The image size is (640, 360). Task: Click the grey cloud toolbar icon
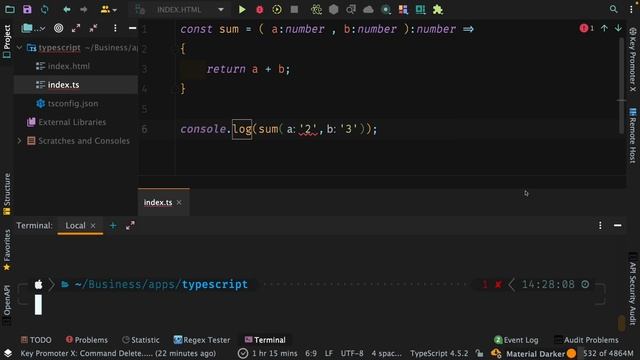368,9
